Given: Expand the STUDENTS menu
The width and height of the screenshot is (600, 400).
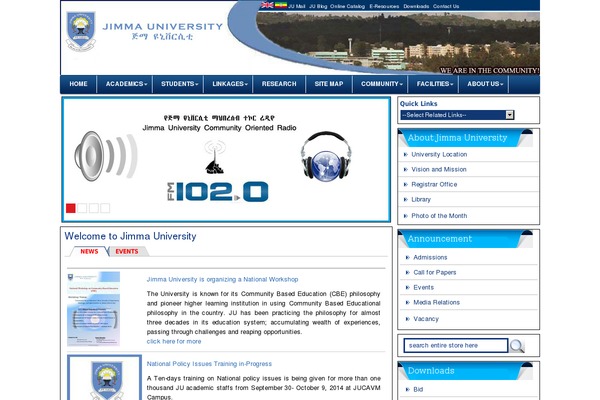Looking at the screenshot, I should click(x=179, y=84).
